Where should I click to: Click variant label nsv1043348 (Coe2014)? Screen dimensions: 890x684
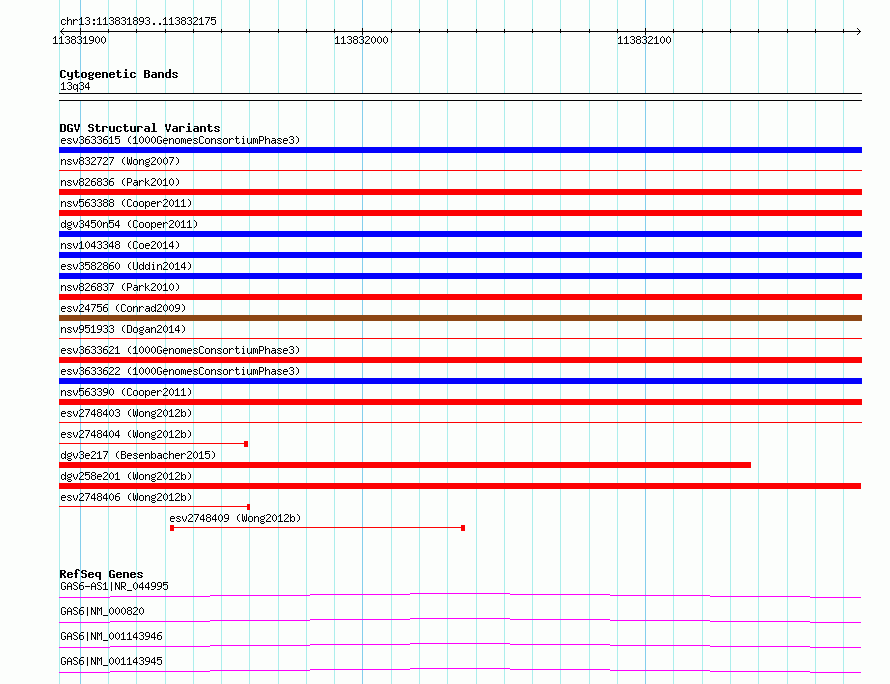tap(120, 245)
